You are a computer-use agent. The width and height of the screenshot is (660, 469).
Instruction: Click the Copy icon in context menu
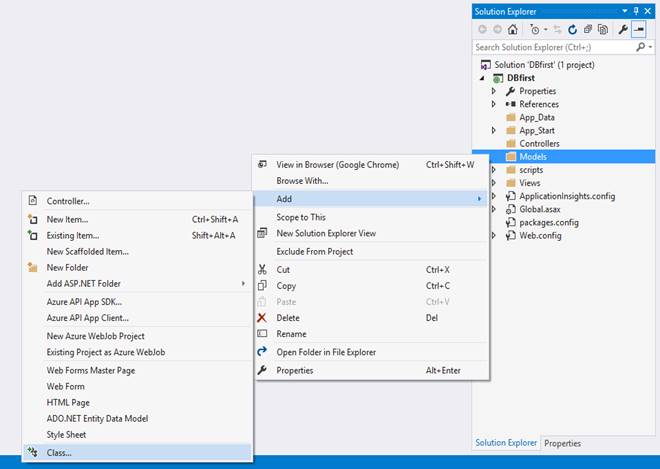262,285
